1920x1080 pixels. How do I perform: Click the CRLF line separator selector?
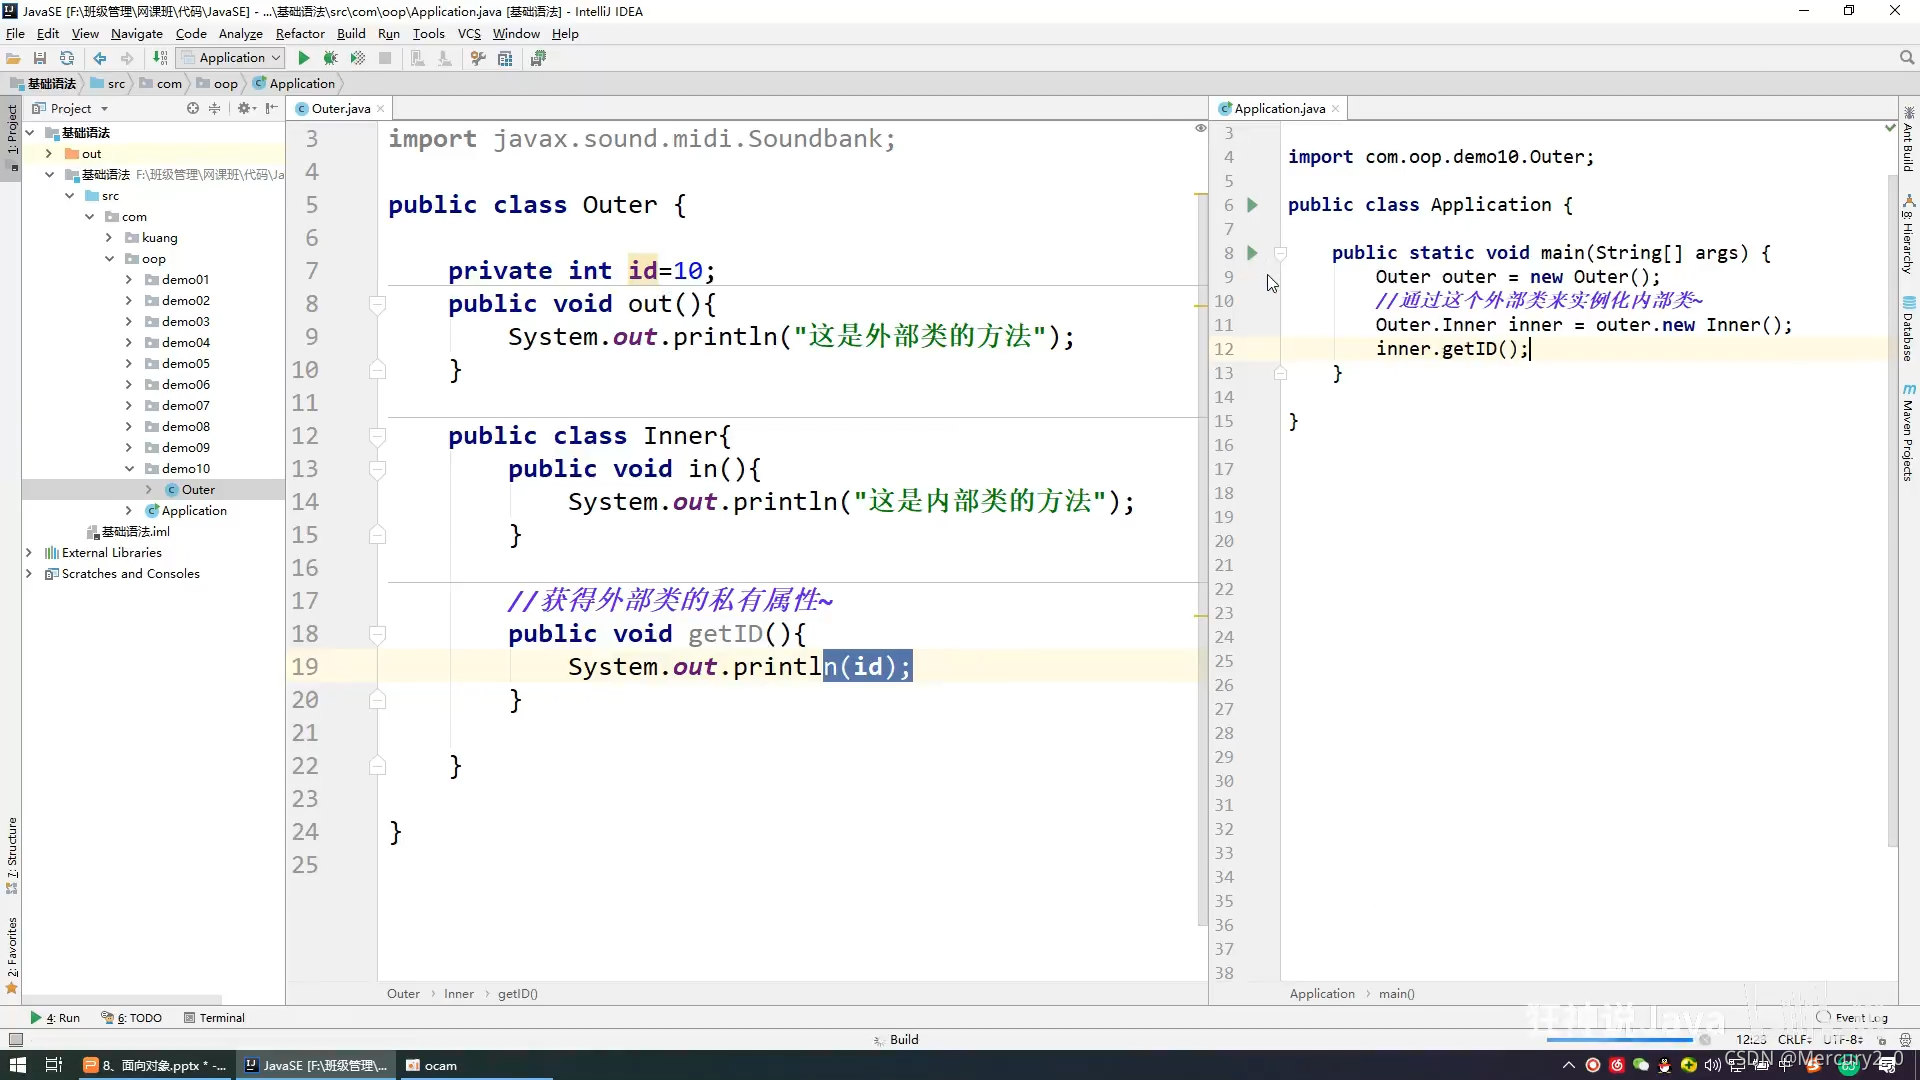(1794, 1040)
